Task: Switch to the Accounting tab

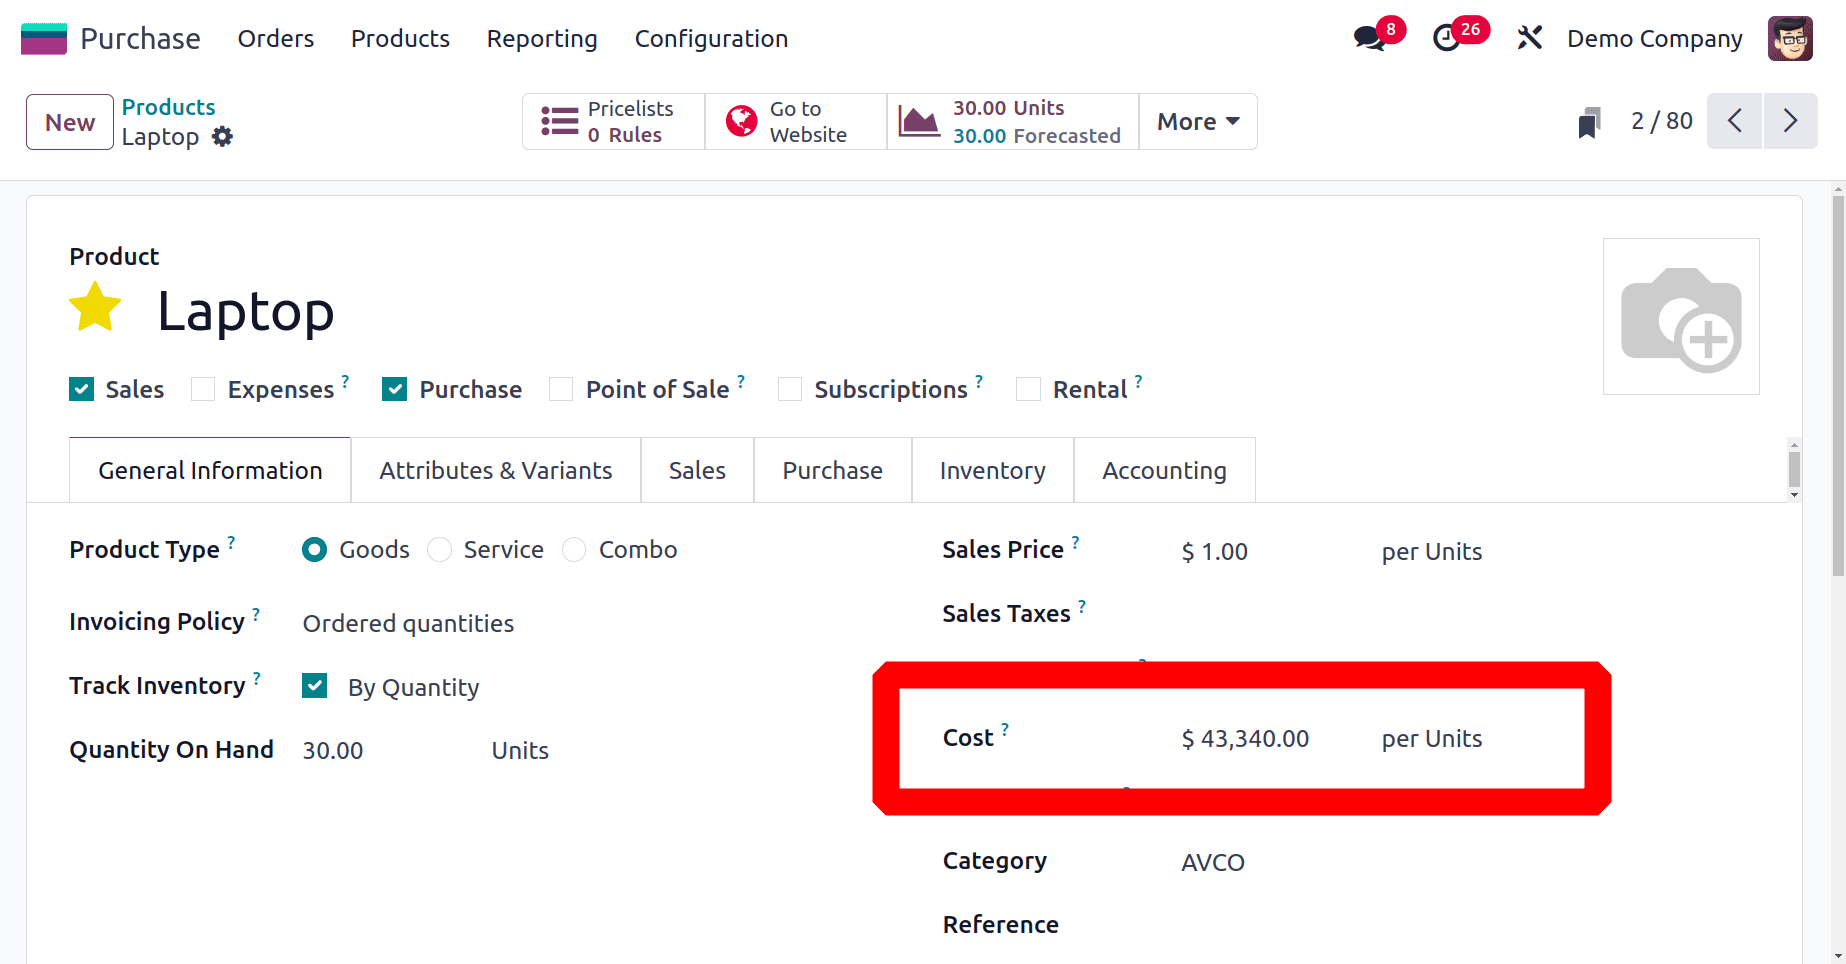Action: coord(1164,470)
